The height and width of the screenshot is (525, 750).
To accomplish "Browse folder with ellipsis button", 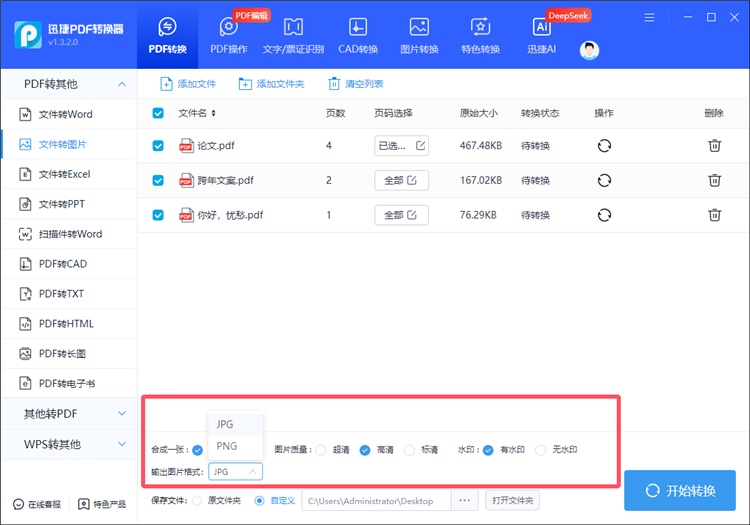I will (464, 501).
